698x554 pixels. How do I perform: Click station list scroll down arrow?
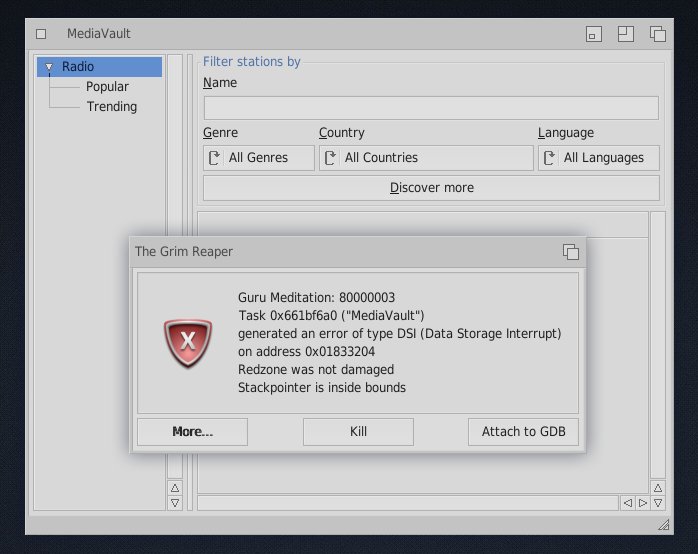(657, 503)
